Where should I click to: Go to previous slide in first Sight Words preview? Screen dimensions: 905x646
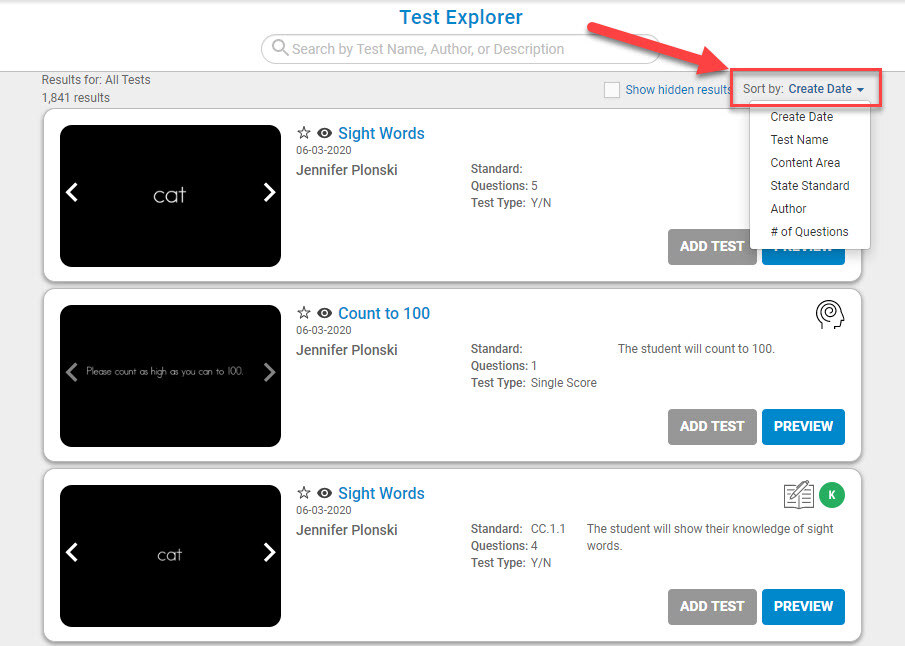coord(72,192)
